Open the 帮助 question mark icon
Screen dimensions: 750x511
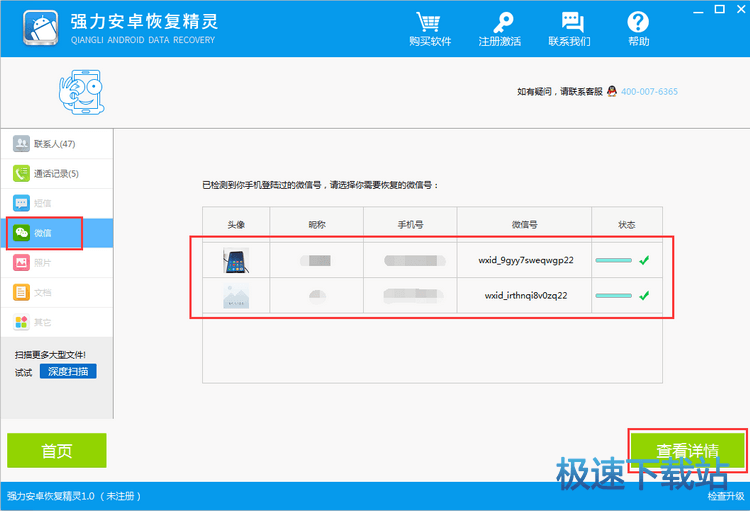638,22
